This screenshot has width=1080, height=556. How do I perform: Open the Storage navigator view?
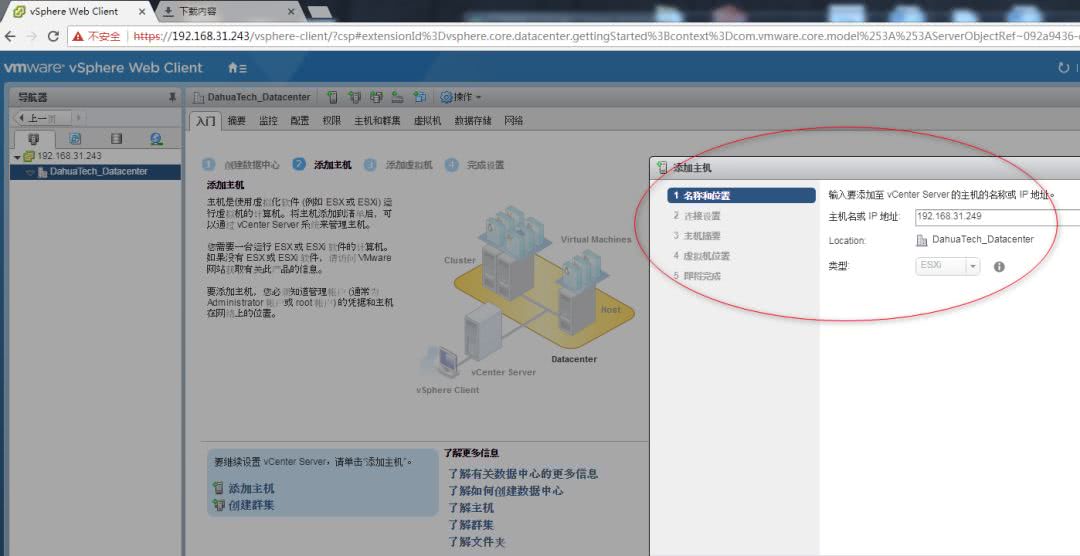[x=116, y=139]
